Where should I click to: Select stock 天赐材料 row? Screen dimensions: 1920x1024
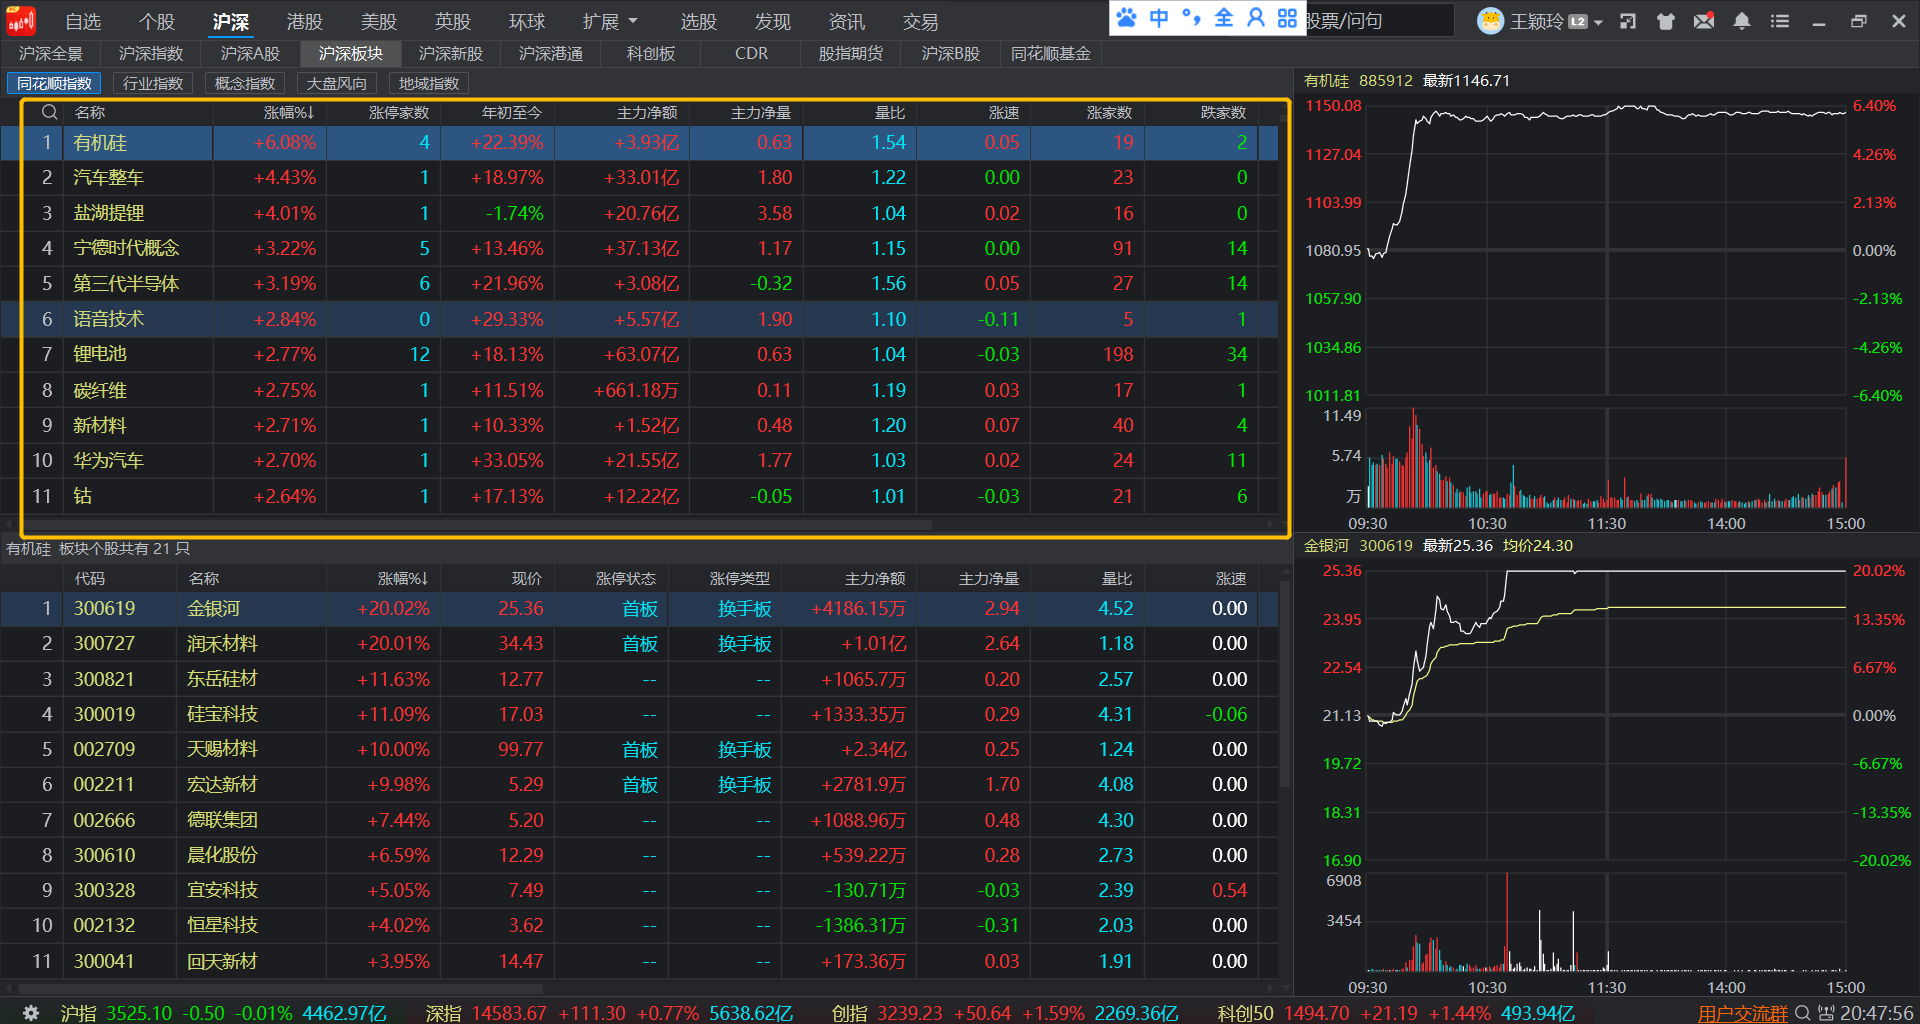tap(640, 749)
